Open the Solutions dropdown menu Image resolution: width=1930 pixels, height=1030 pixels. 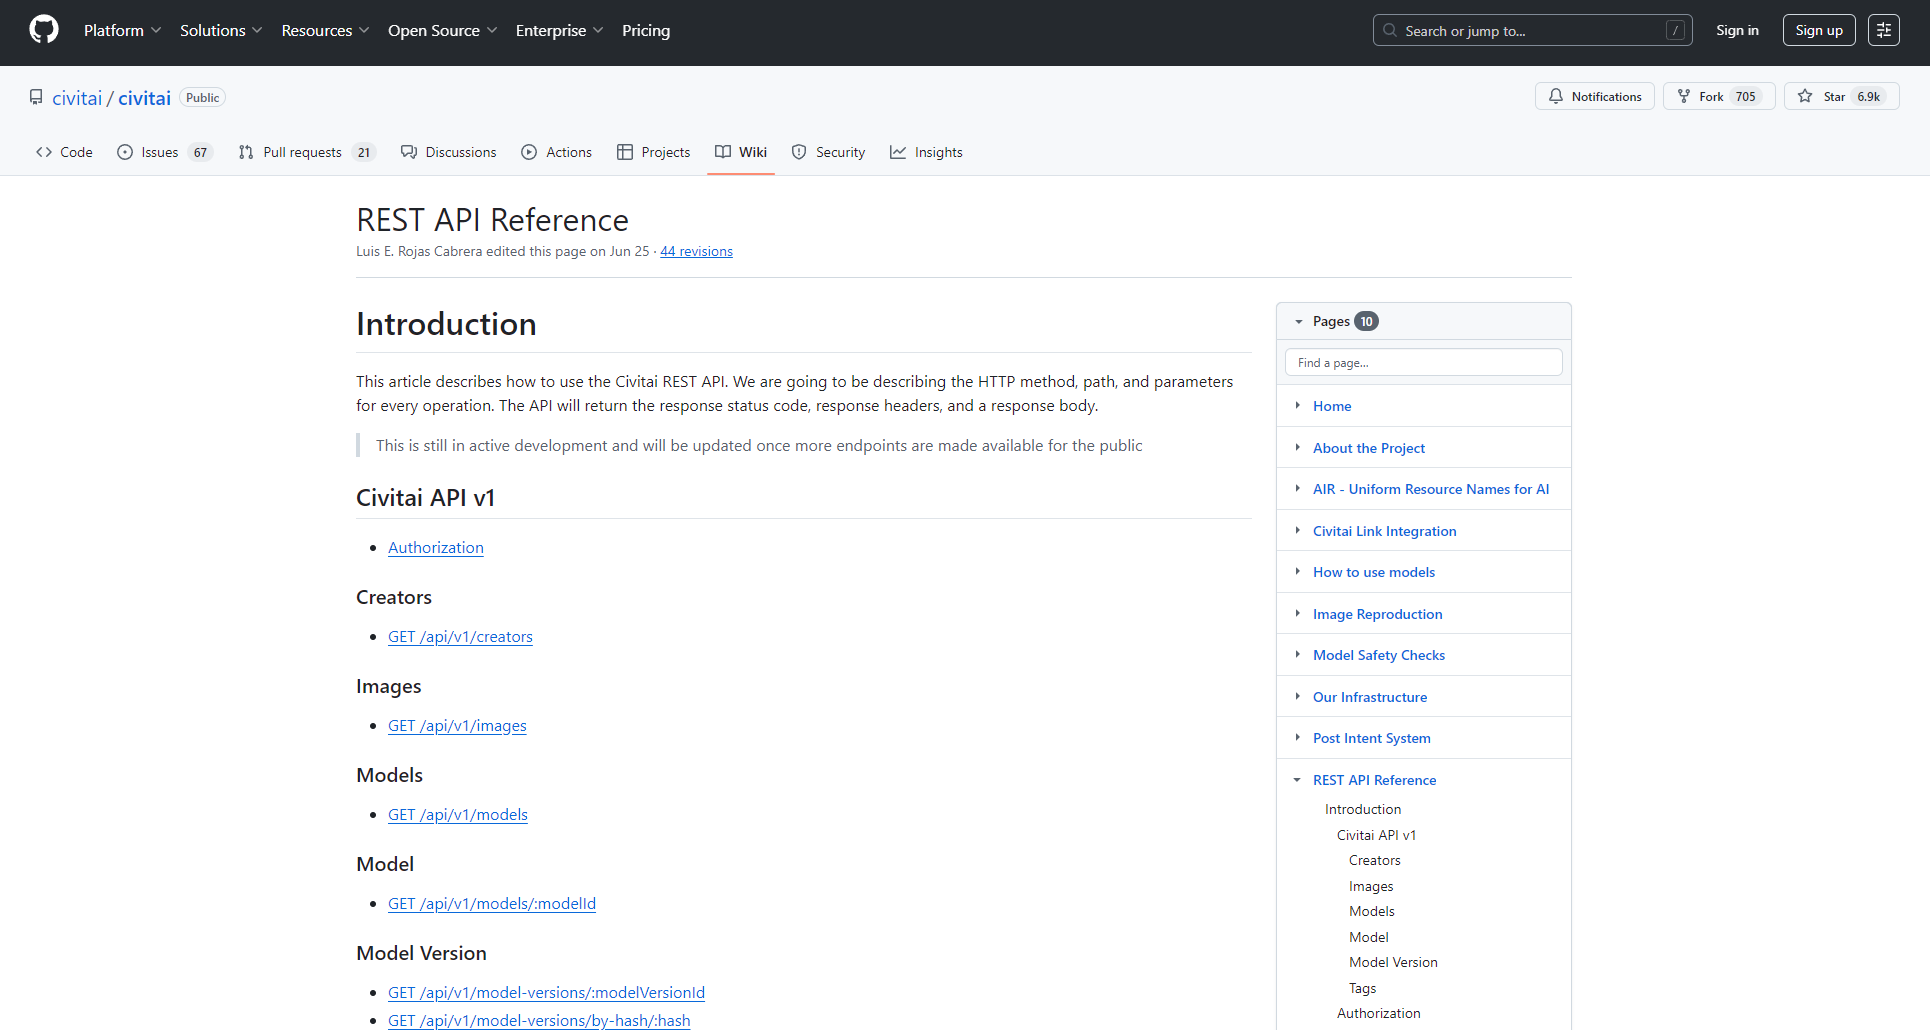[x=220, y=30]
